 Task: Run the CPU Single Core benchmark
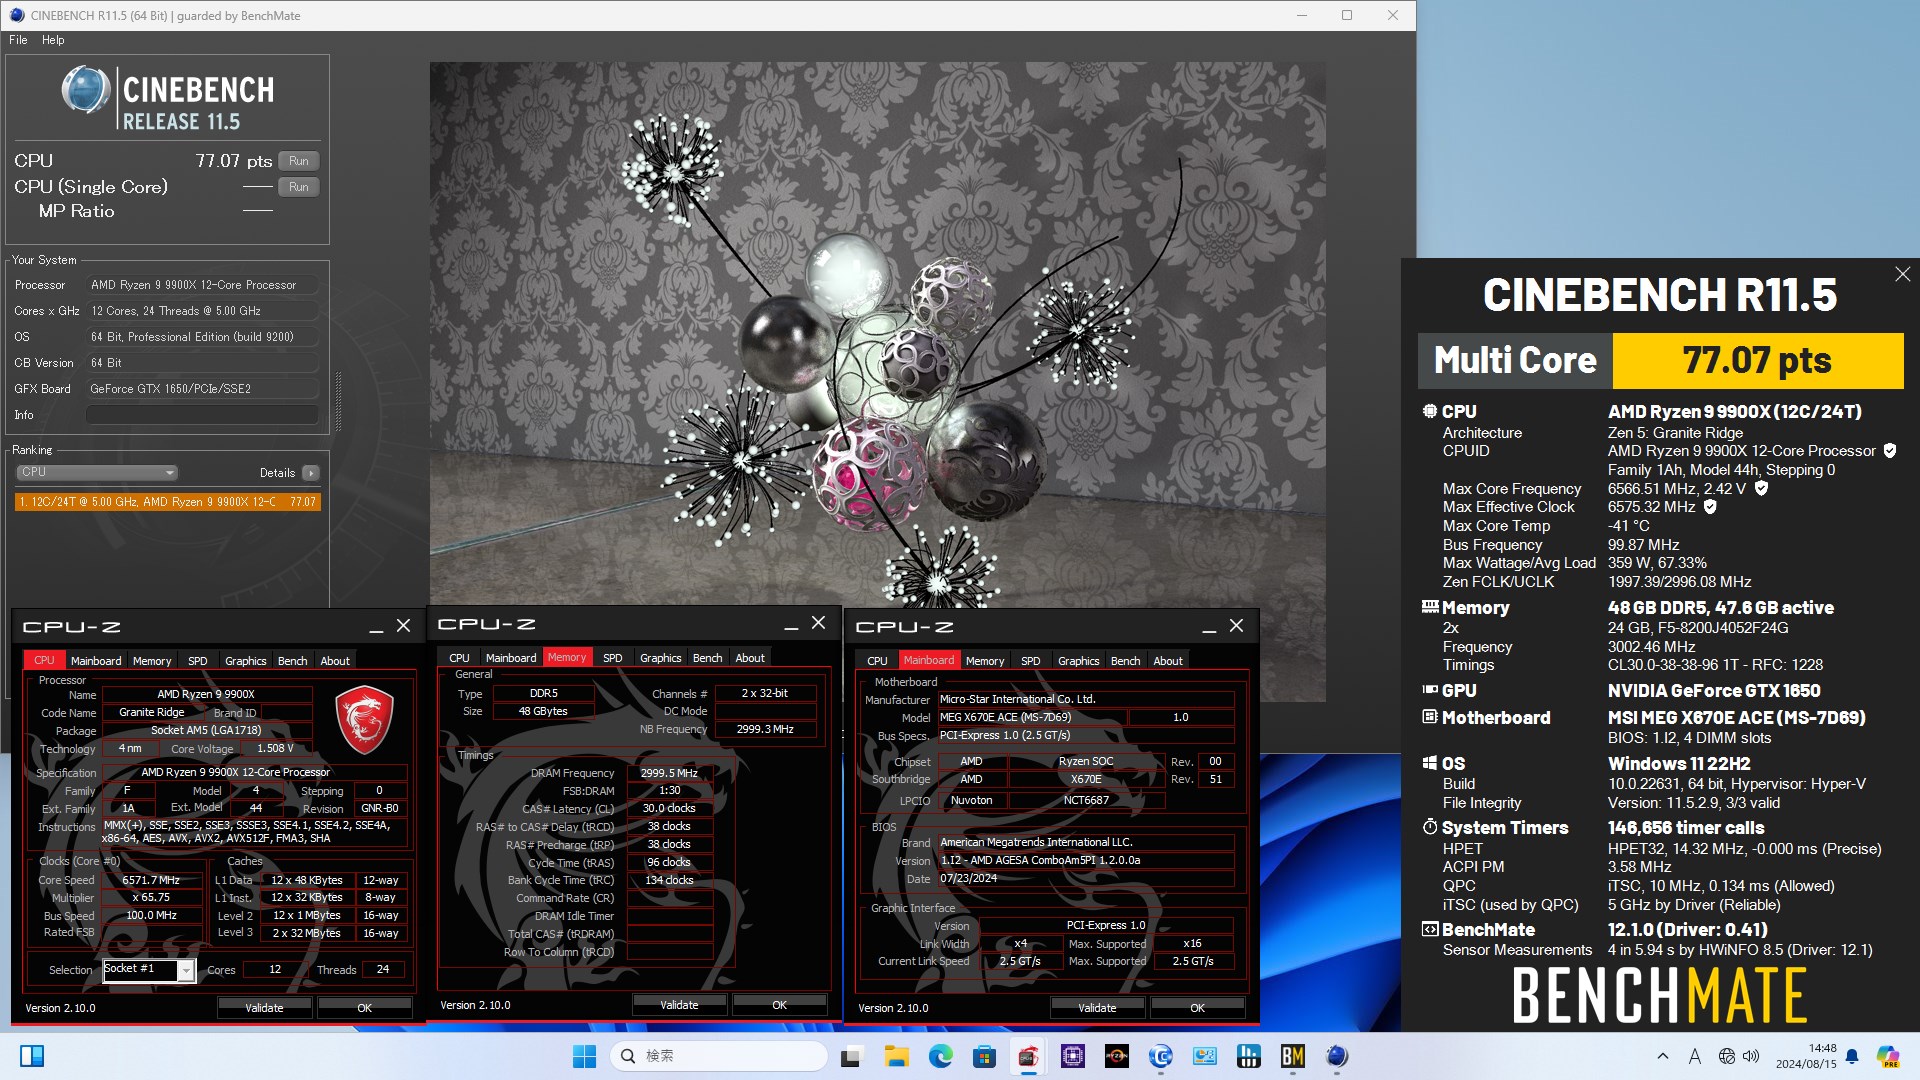[298, 187]
